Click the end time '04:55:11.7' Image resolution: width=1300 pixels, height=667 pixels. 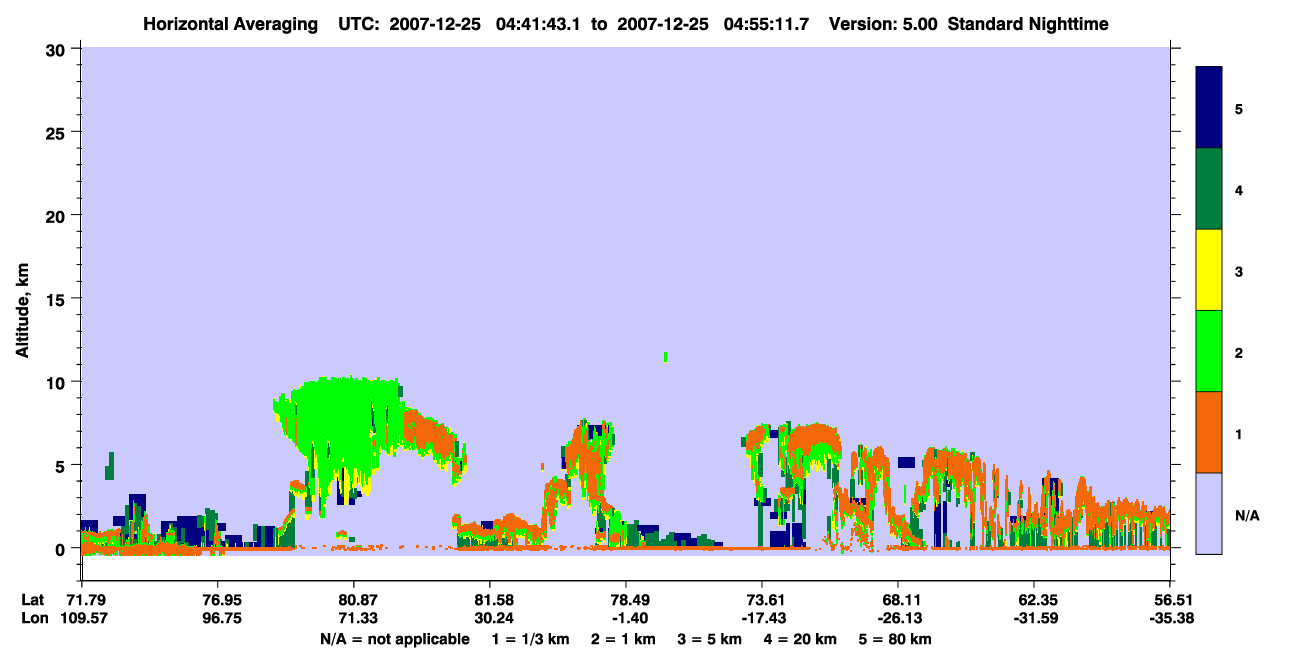click(765, 24)
